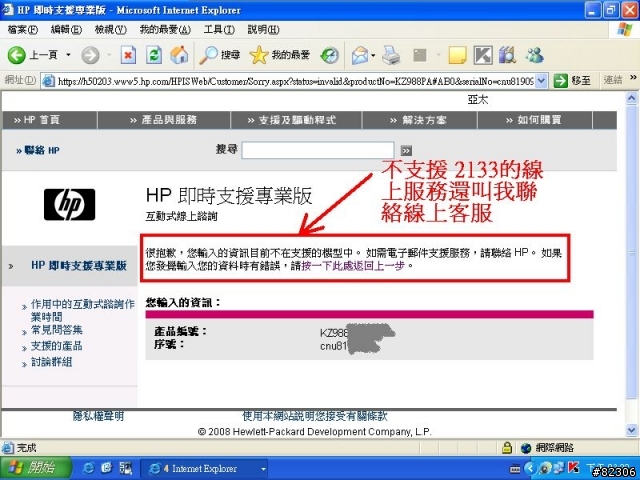Open 使用本網站說明您接受有關條款 link

tap(315, 416)
